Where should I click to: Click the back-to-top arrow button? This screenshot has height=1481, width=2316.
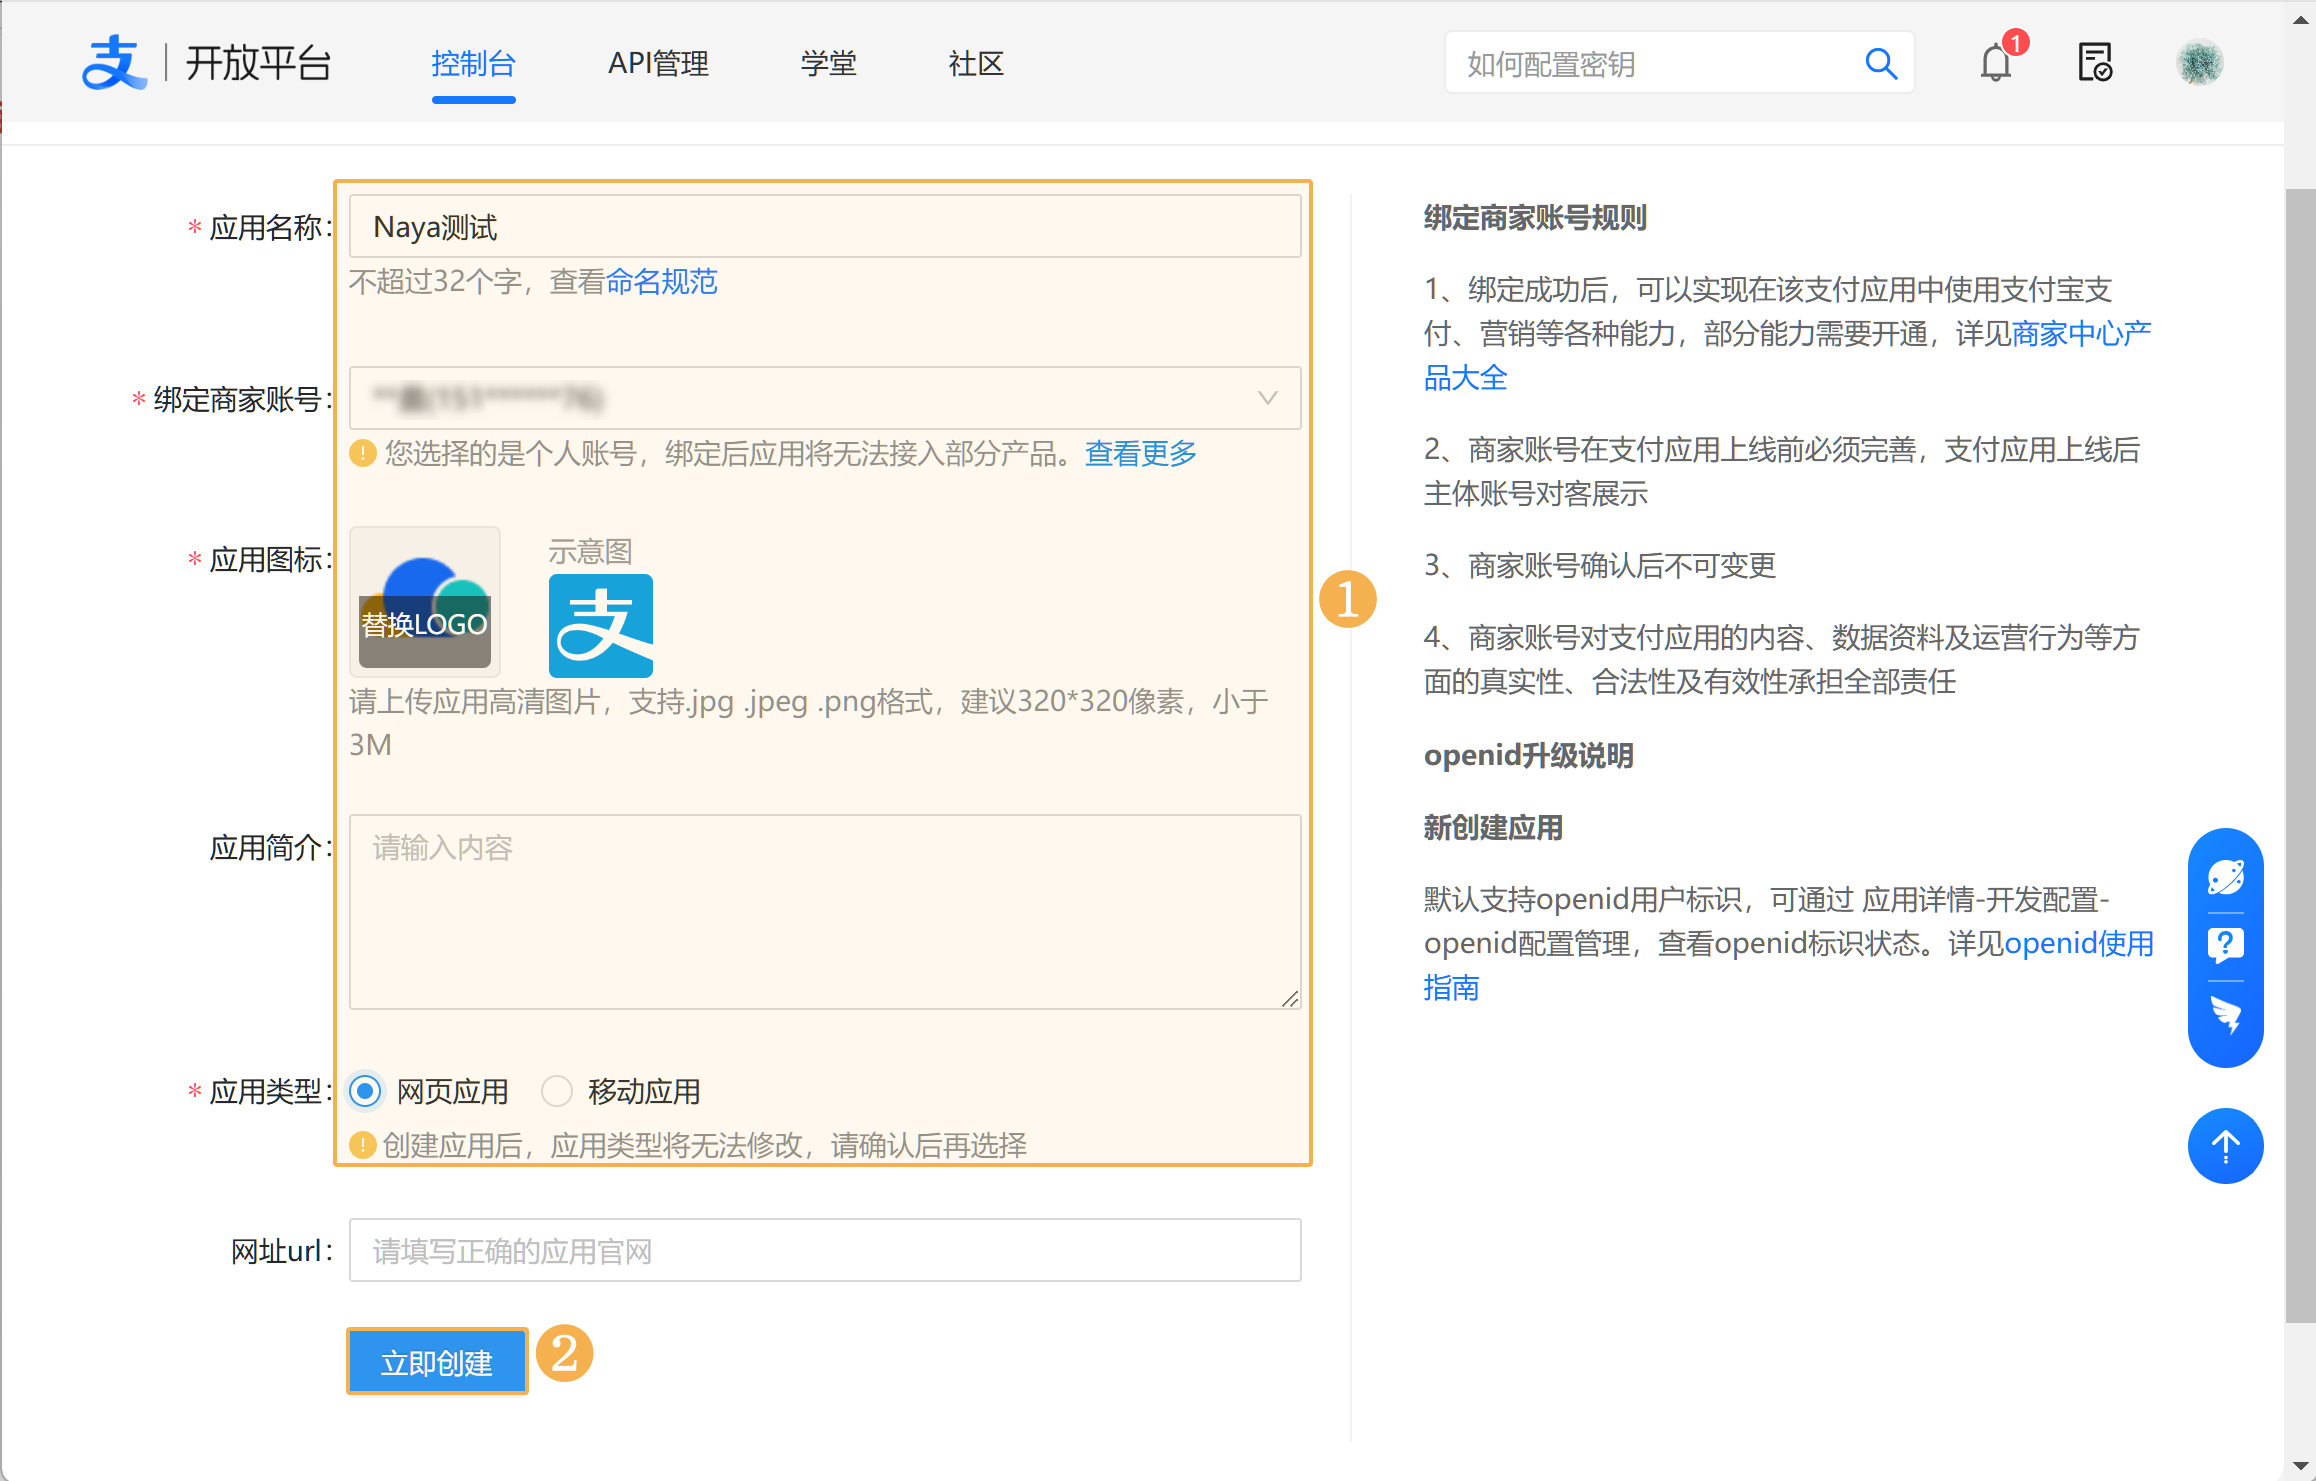pos(2225,1145)
